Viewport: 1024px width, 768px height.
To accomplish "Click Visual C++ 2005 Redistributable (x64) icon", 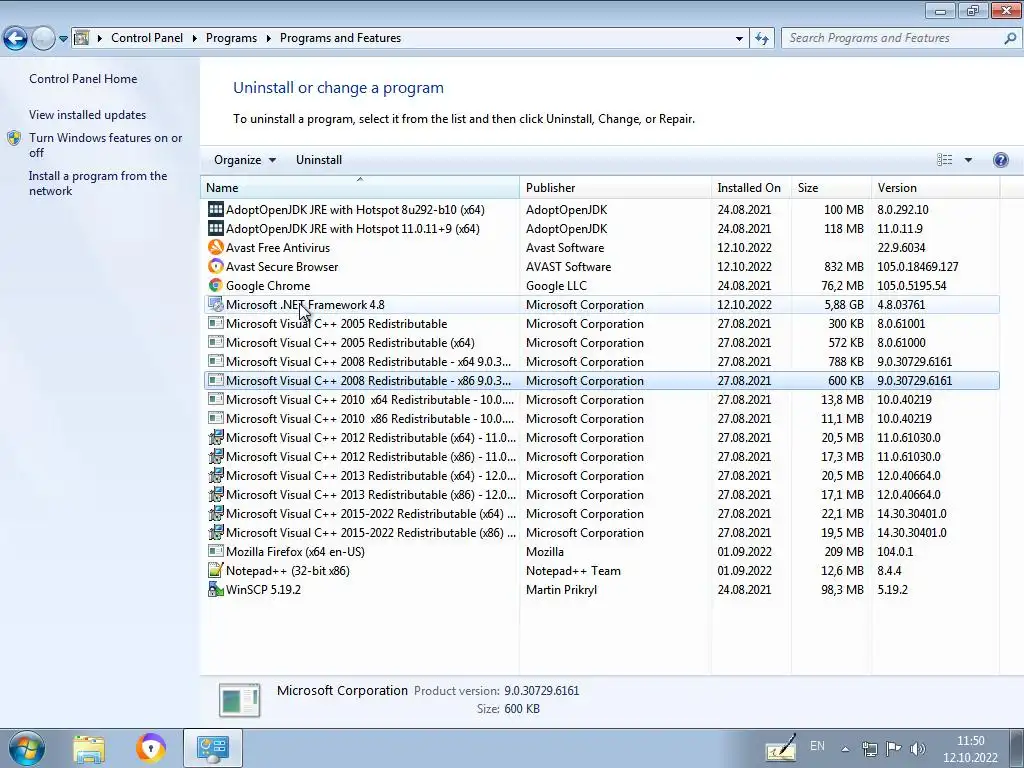I will [x=216, y=343].
